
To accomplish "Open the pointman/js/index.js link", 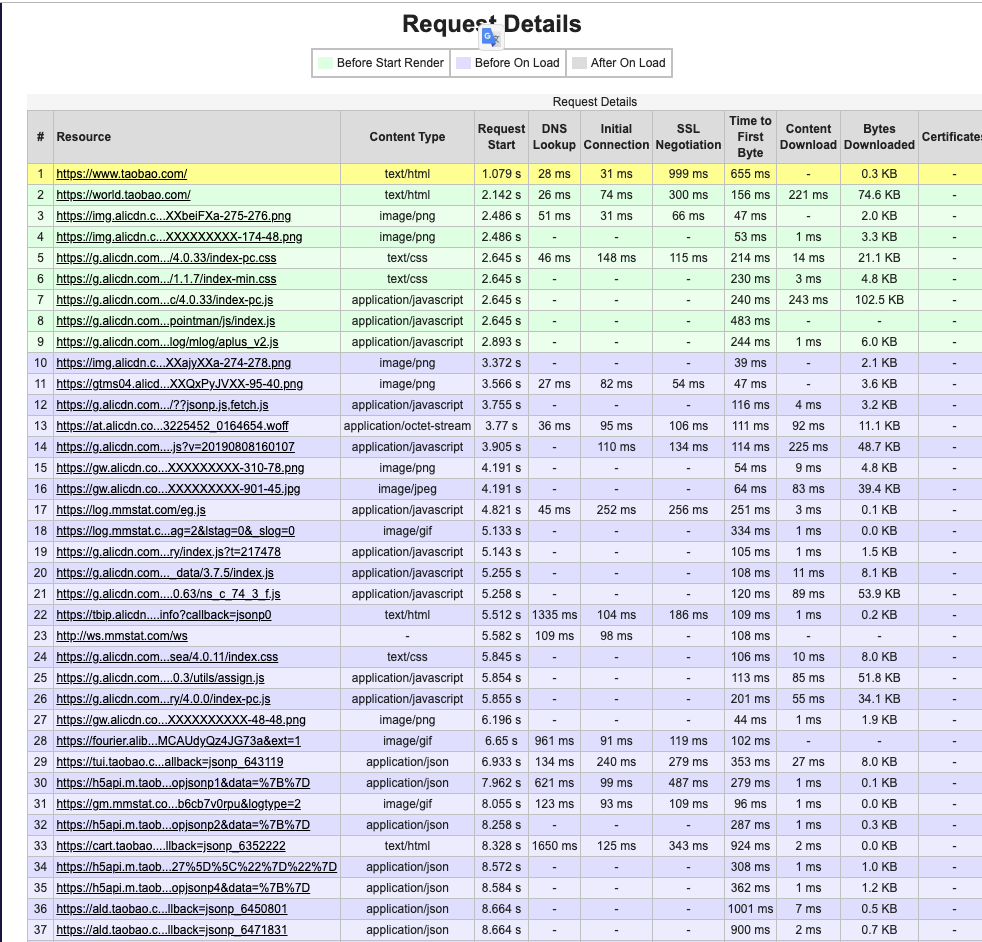I will tap(165, 321).
